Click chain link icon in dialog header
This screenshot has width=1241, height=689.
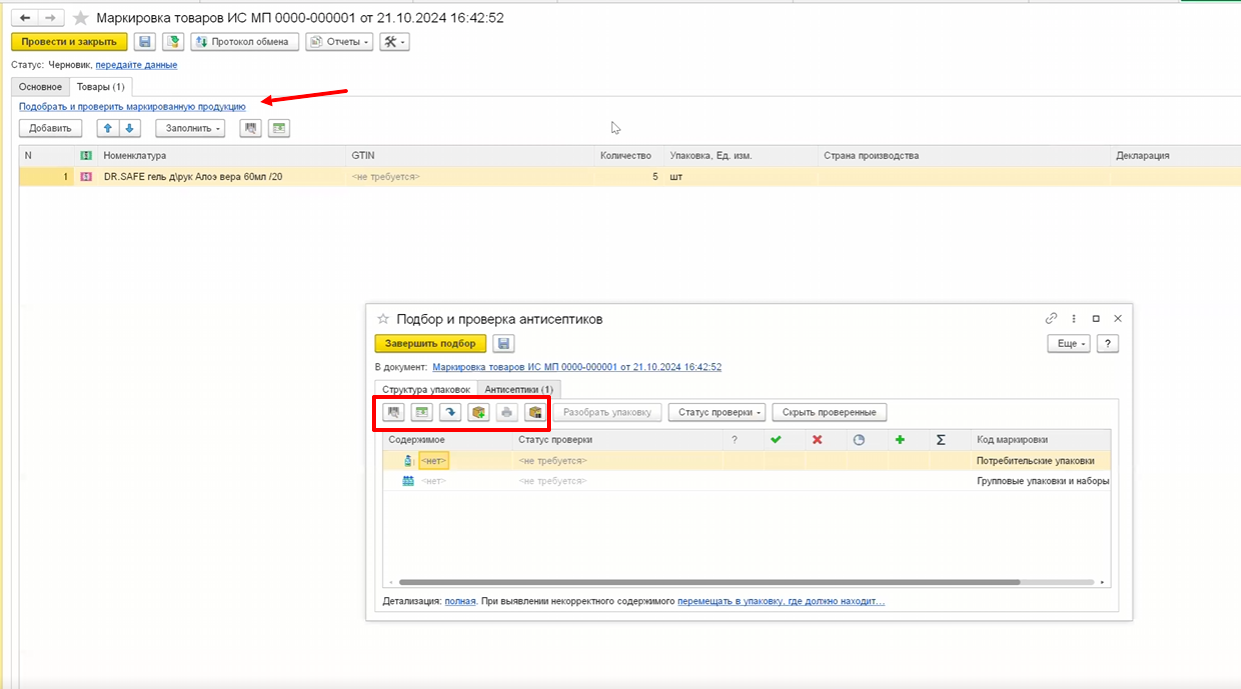tap(1051, 318)
